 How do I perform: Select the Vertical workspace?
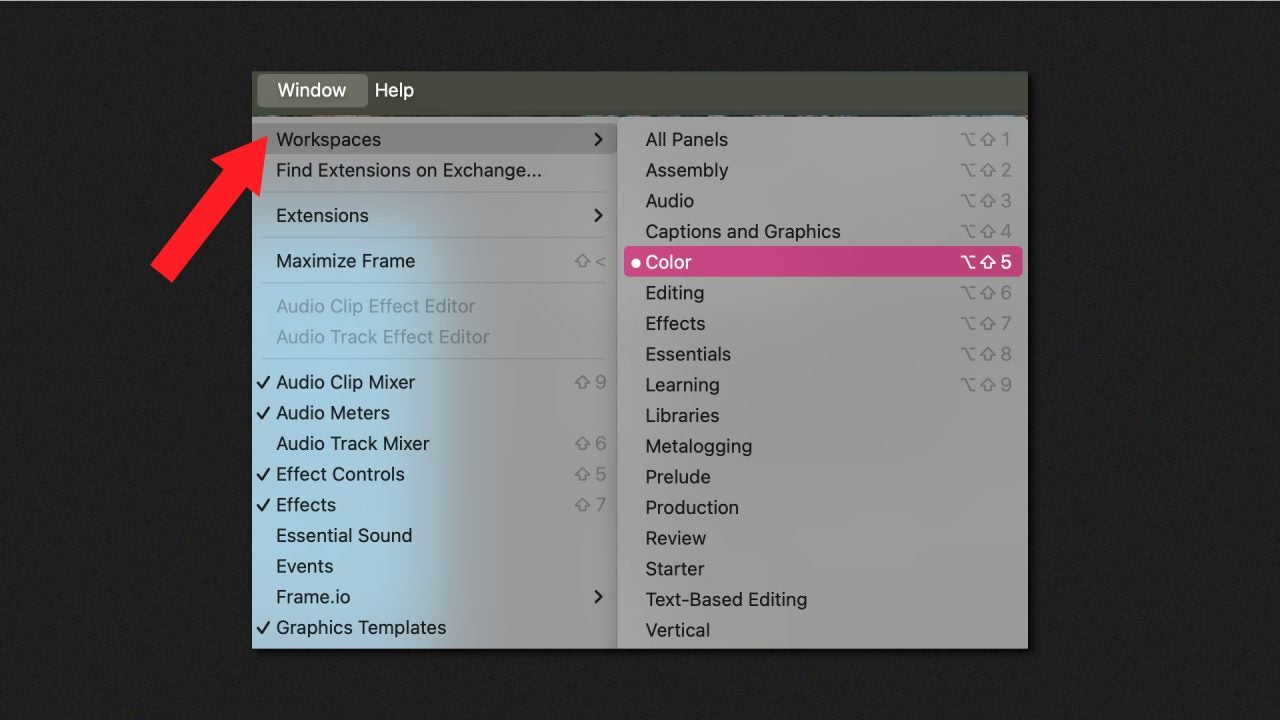coord(677,630)
